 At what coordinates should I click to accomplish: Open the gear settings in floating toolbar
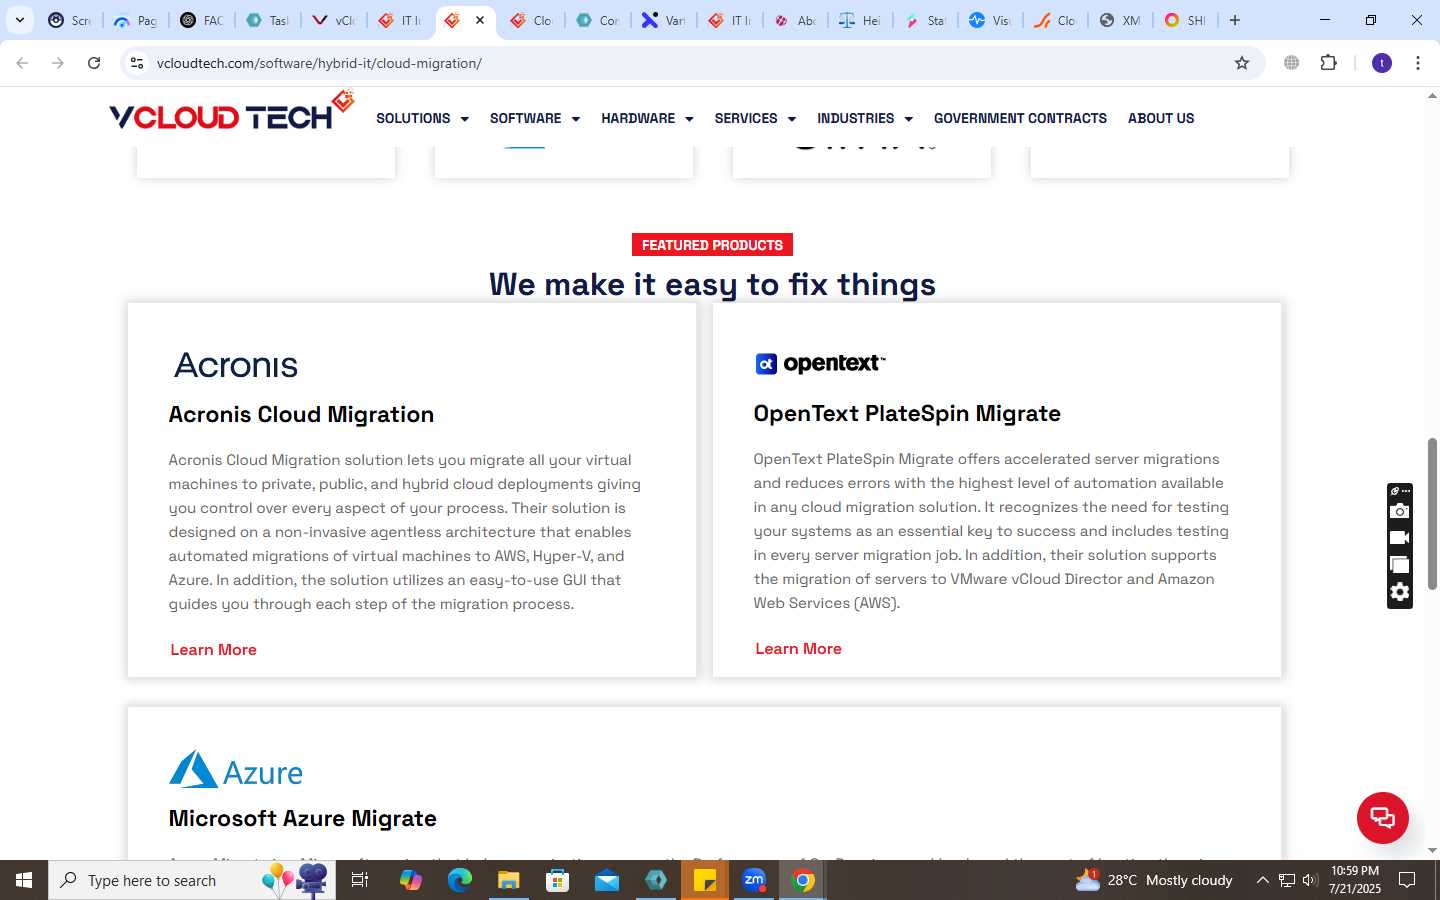point(1400,592)
